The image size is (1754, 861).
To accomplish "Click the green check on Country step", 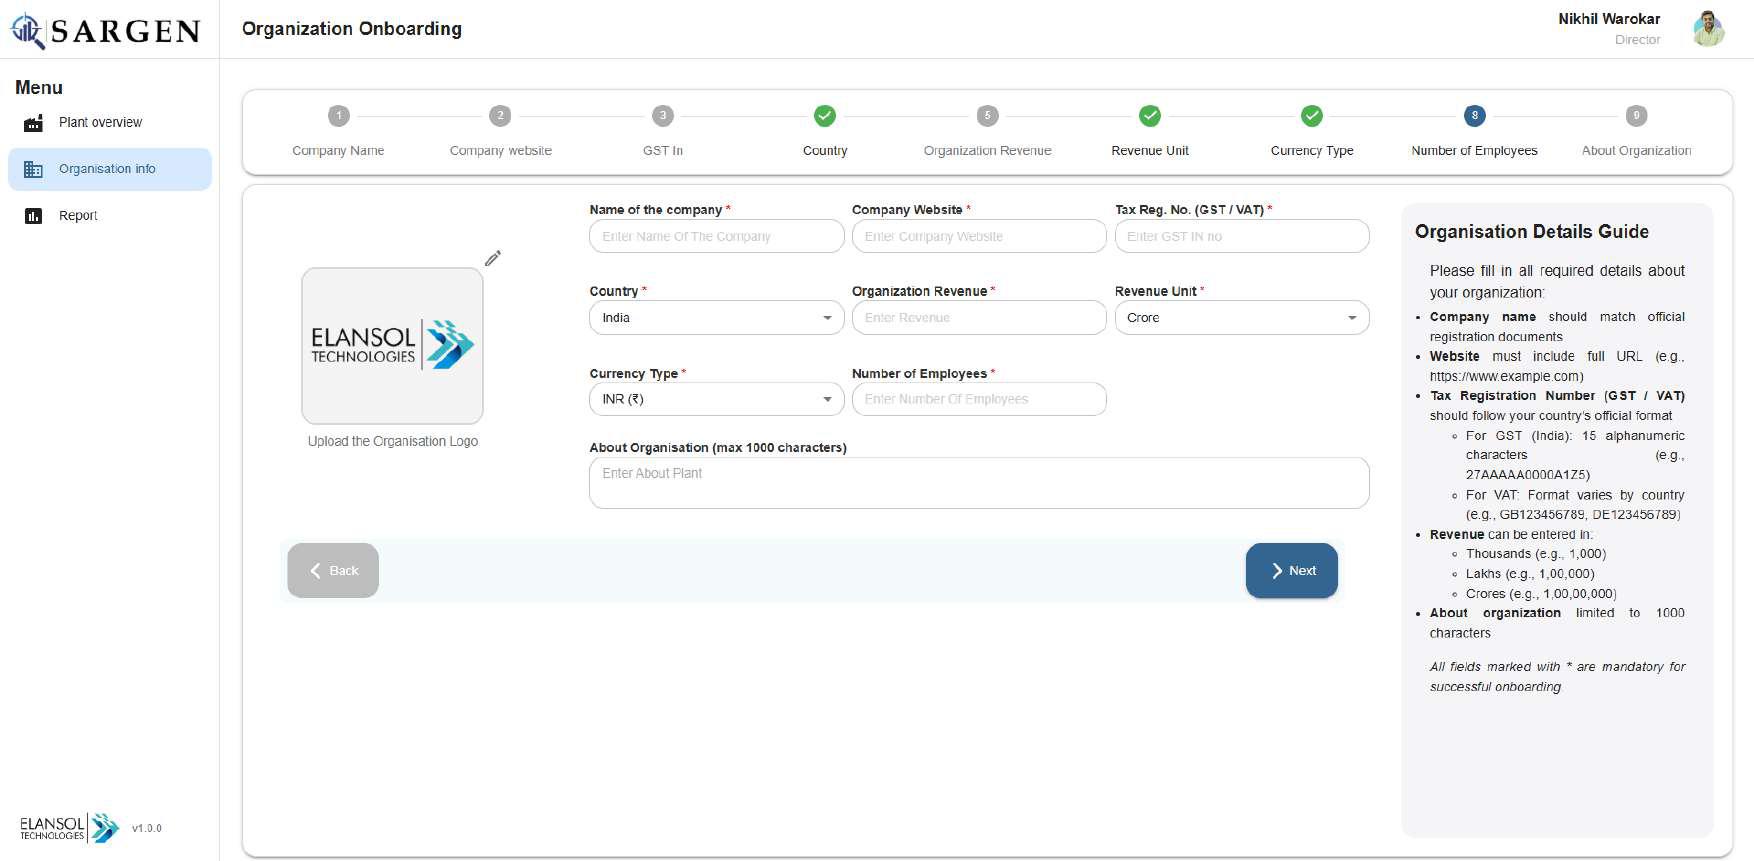I will tap(824, 116).
